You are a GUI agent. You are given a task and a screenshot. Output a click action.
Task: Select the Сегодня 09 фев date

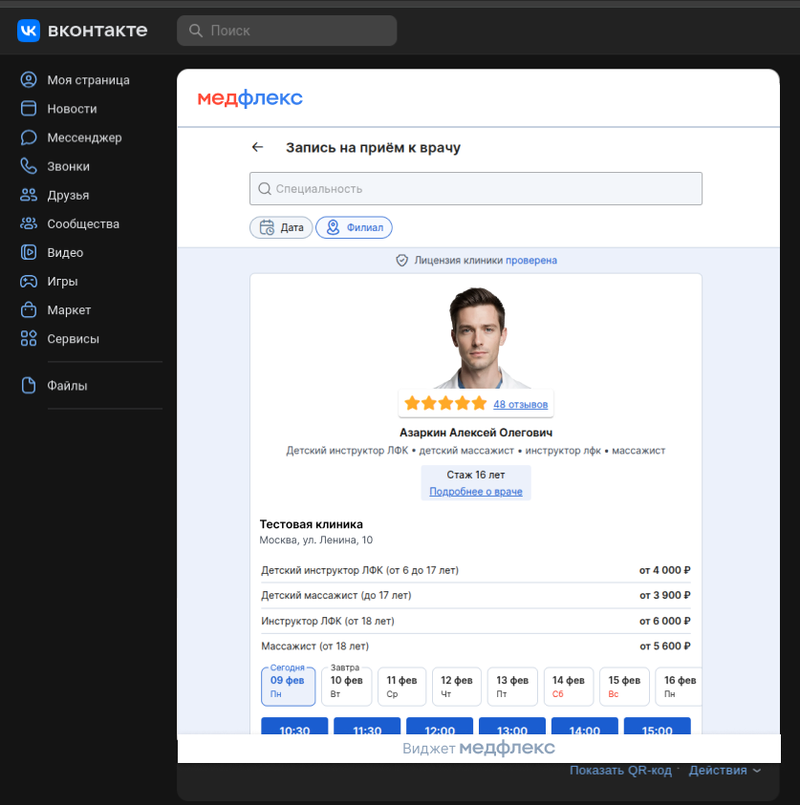pos(288,686)
